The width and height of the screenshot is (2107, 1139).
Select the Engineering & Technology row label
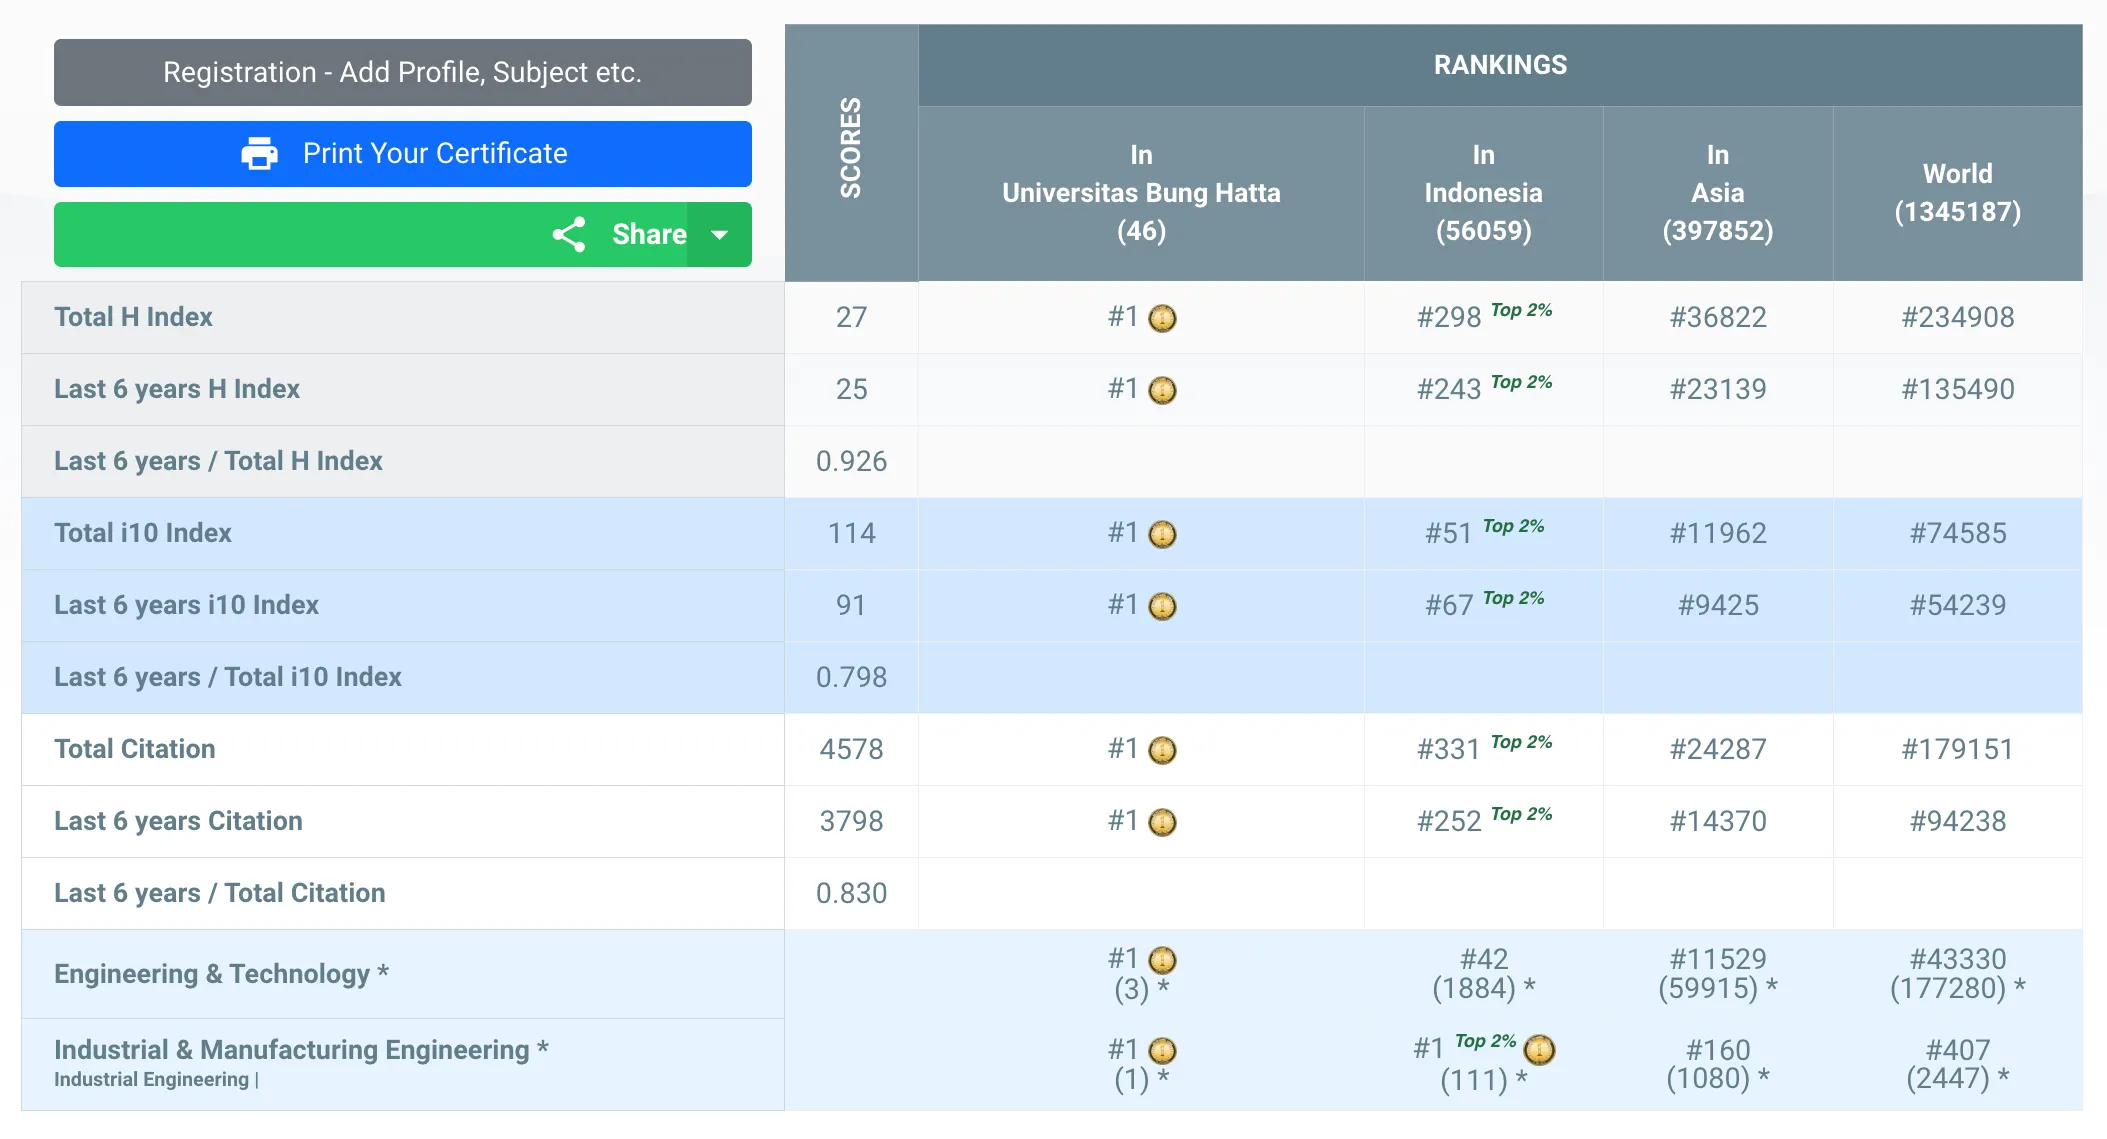(x=221, y=974)
